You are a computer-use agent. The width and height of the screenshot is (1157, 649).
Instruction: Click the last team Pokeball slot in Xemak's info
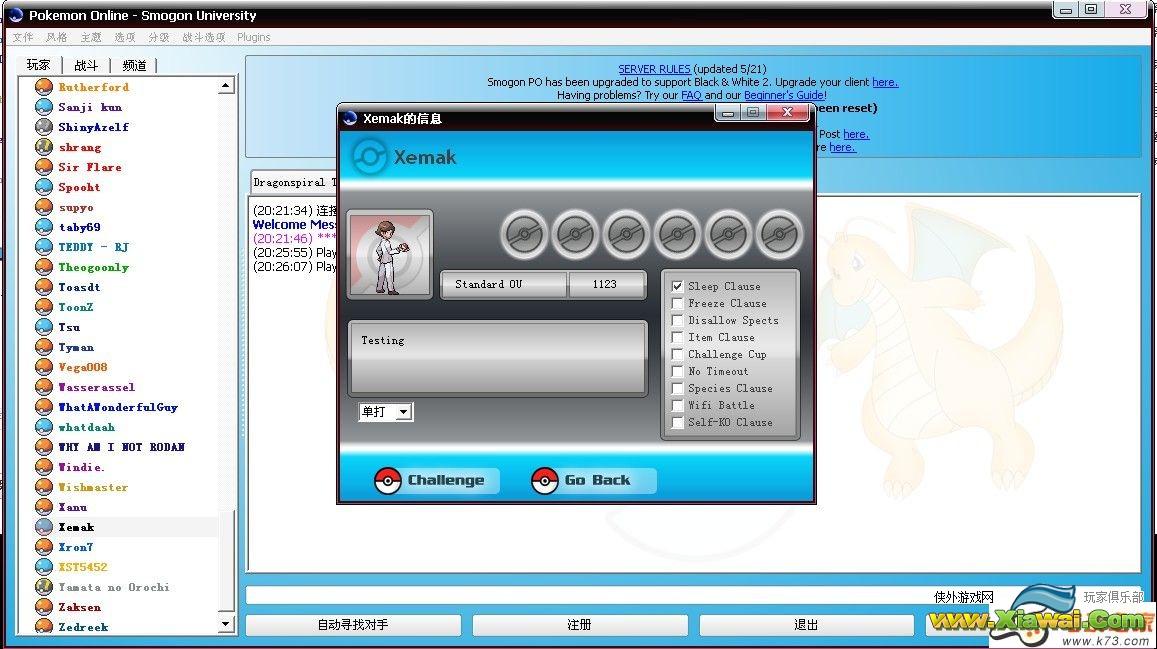(x=778, y=235)
